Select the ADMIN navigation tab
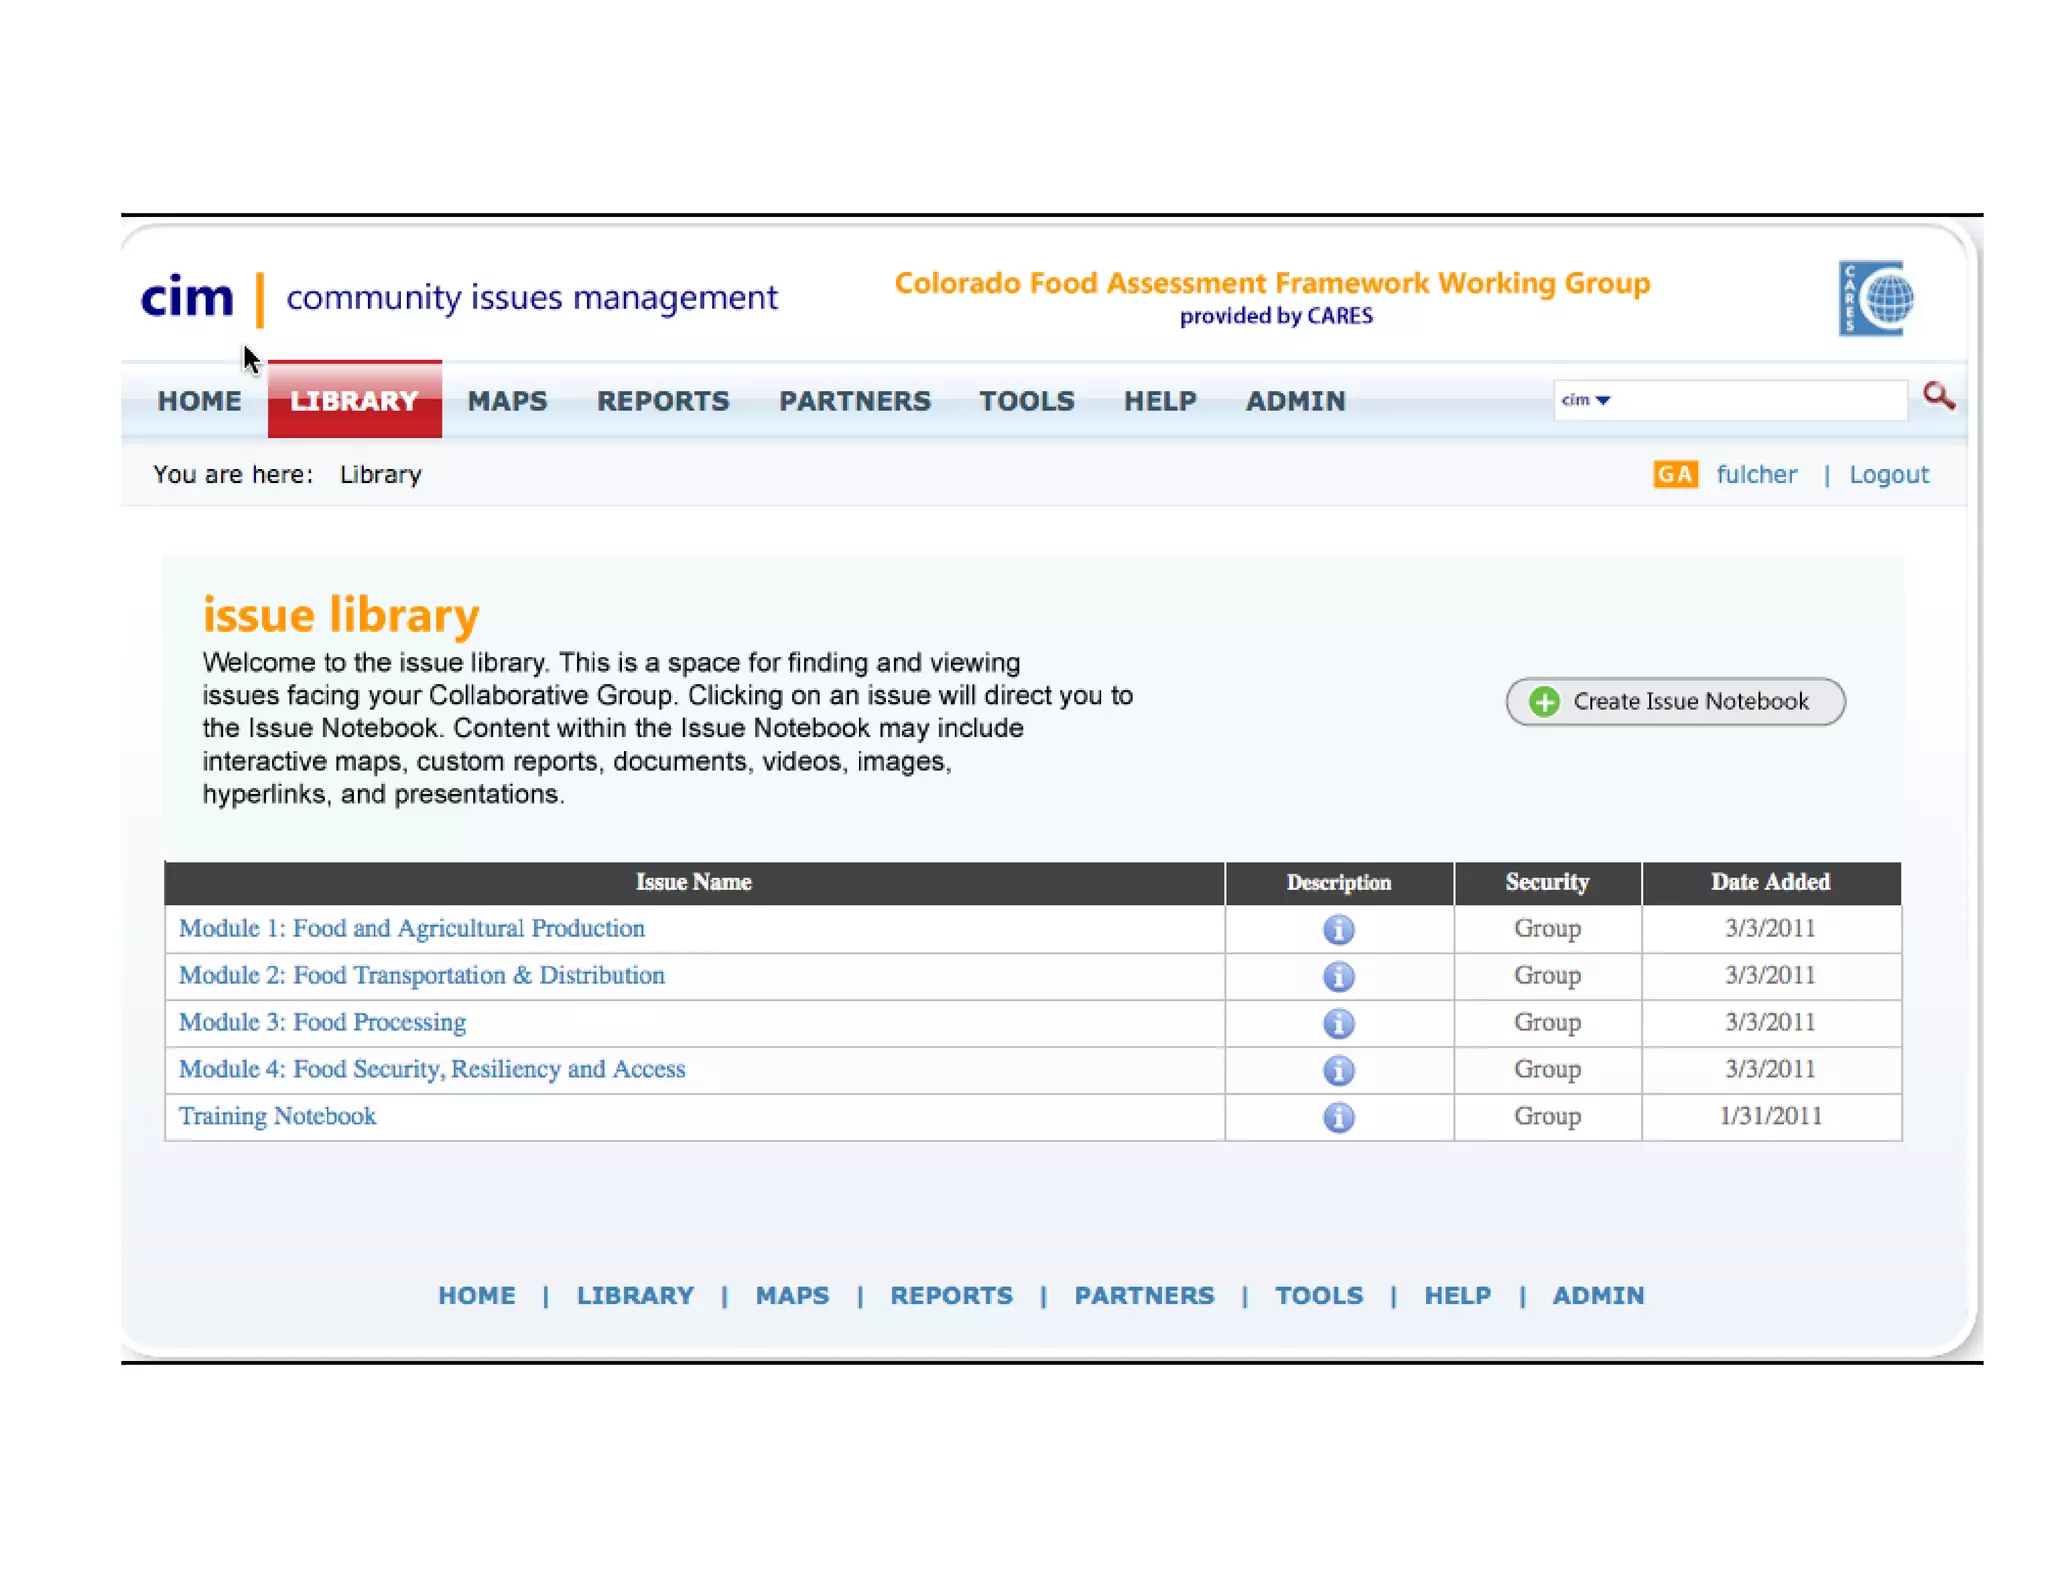Viewport: 2048px width, 1582px height. pos(1295,401)
